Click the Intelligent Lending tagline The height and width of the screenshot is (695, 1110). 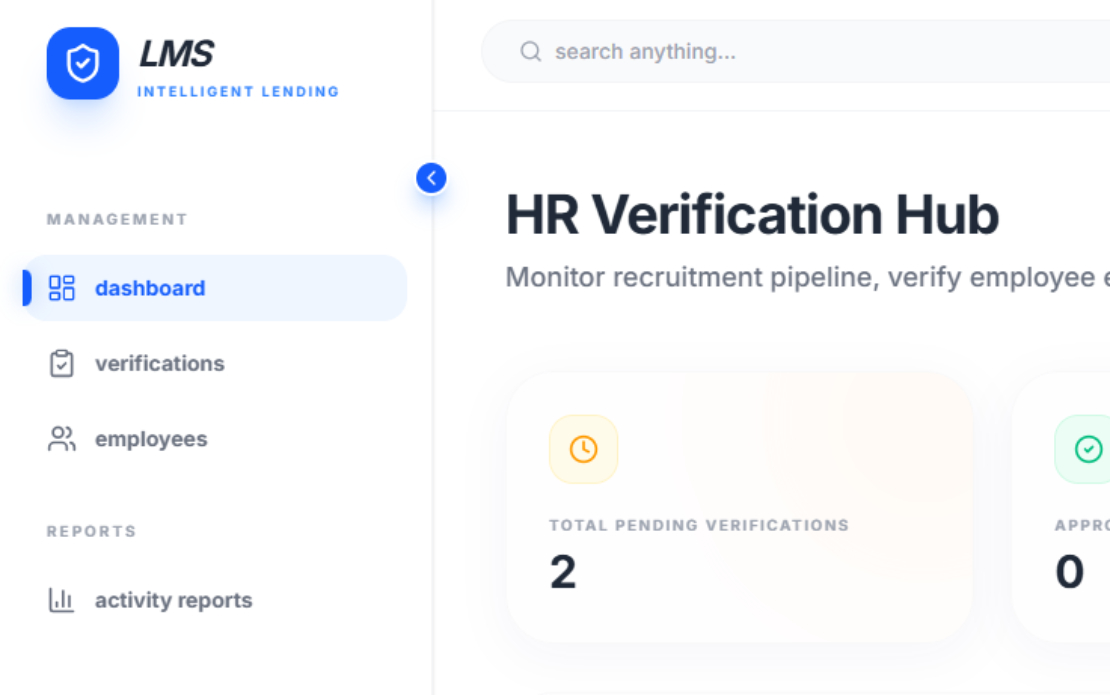(x=238, y=91)
